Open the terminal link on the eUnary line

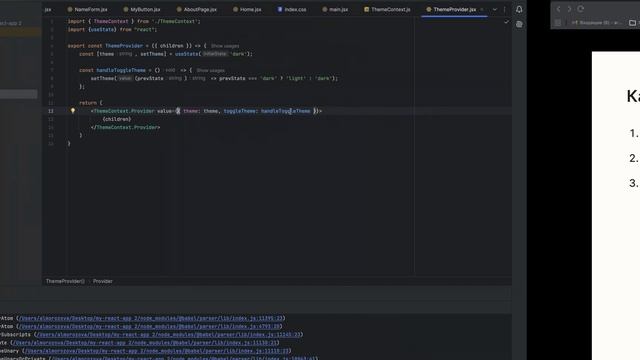pyautogui.click(x=157, y=351)
